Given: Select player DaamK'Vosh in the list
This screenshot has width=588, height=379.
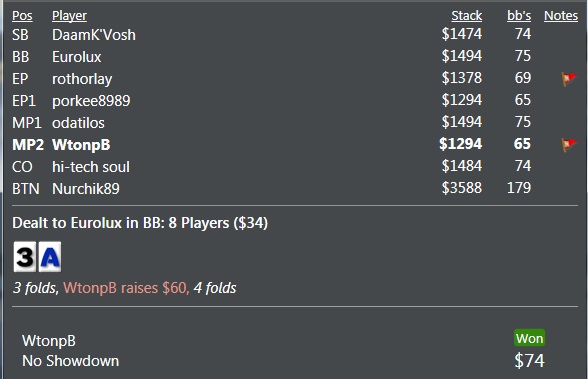Looking at the screenshot, I should [94, 35].
